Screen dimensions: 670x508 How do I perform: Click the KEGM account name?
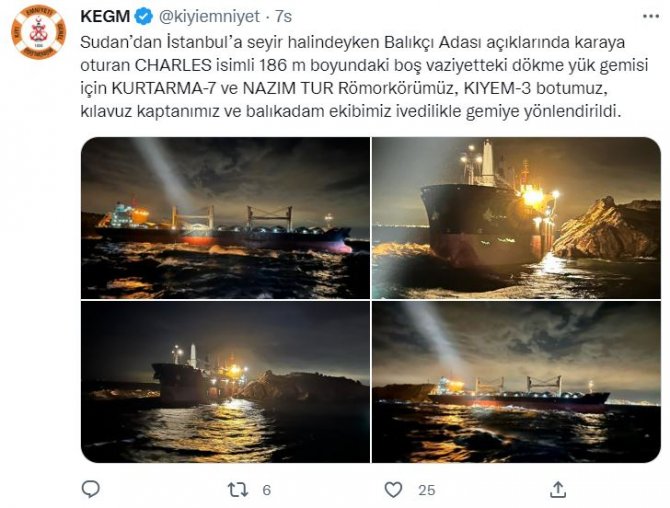point(105,17)
